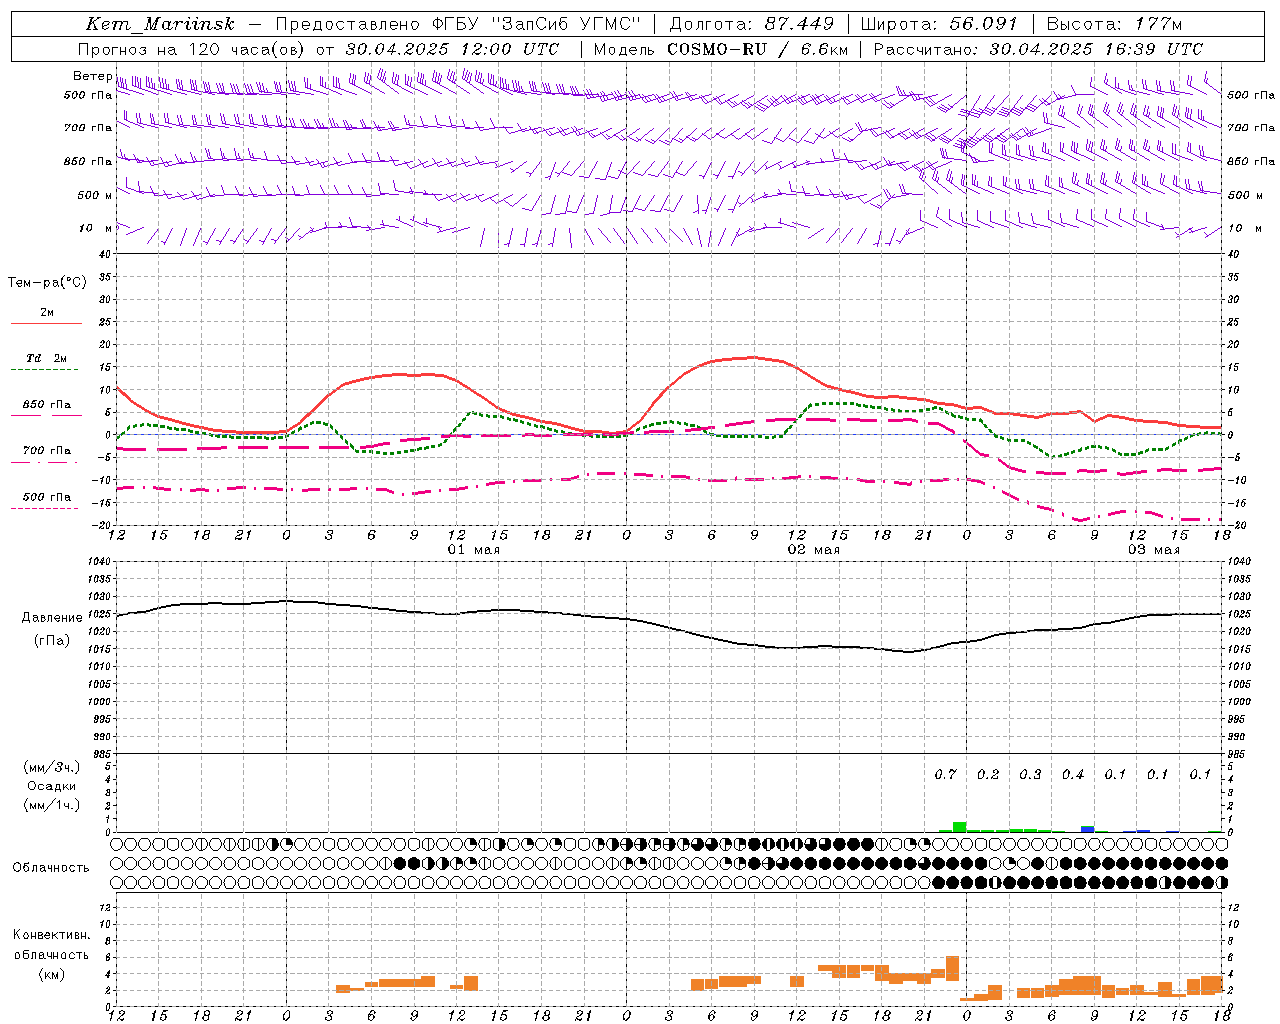The width and height of the screenshot is (1280, 1024).
Task: Click the 'Рассчитано: 30.04.2025 16:39 UTC' timestamp
Action: tap(1038, 49)
